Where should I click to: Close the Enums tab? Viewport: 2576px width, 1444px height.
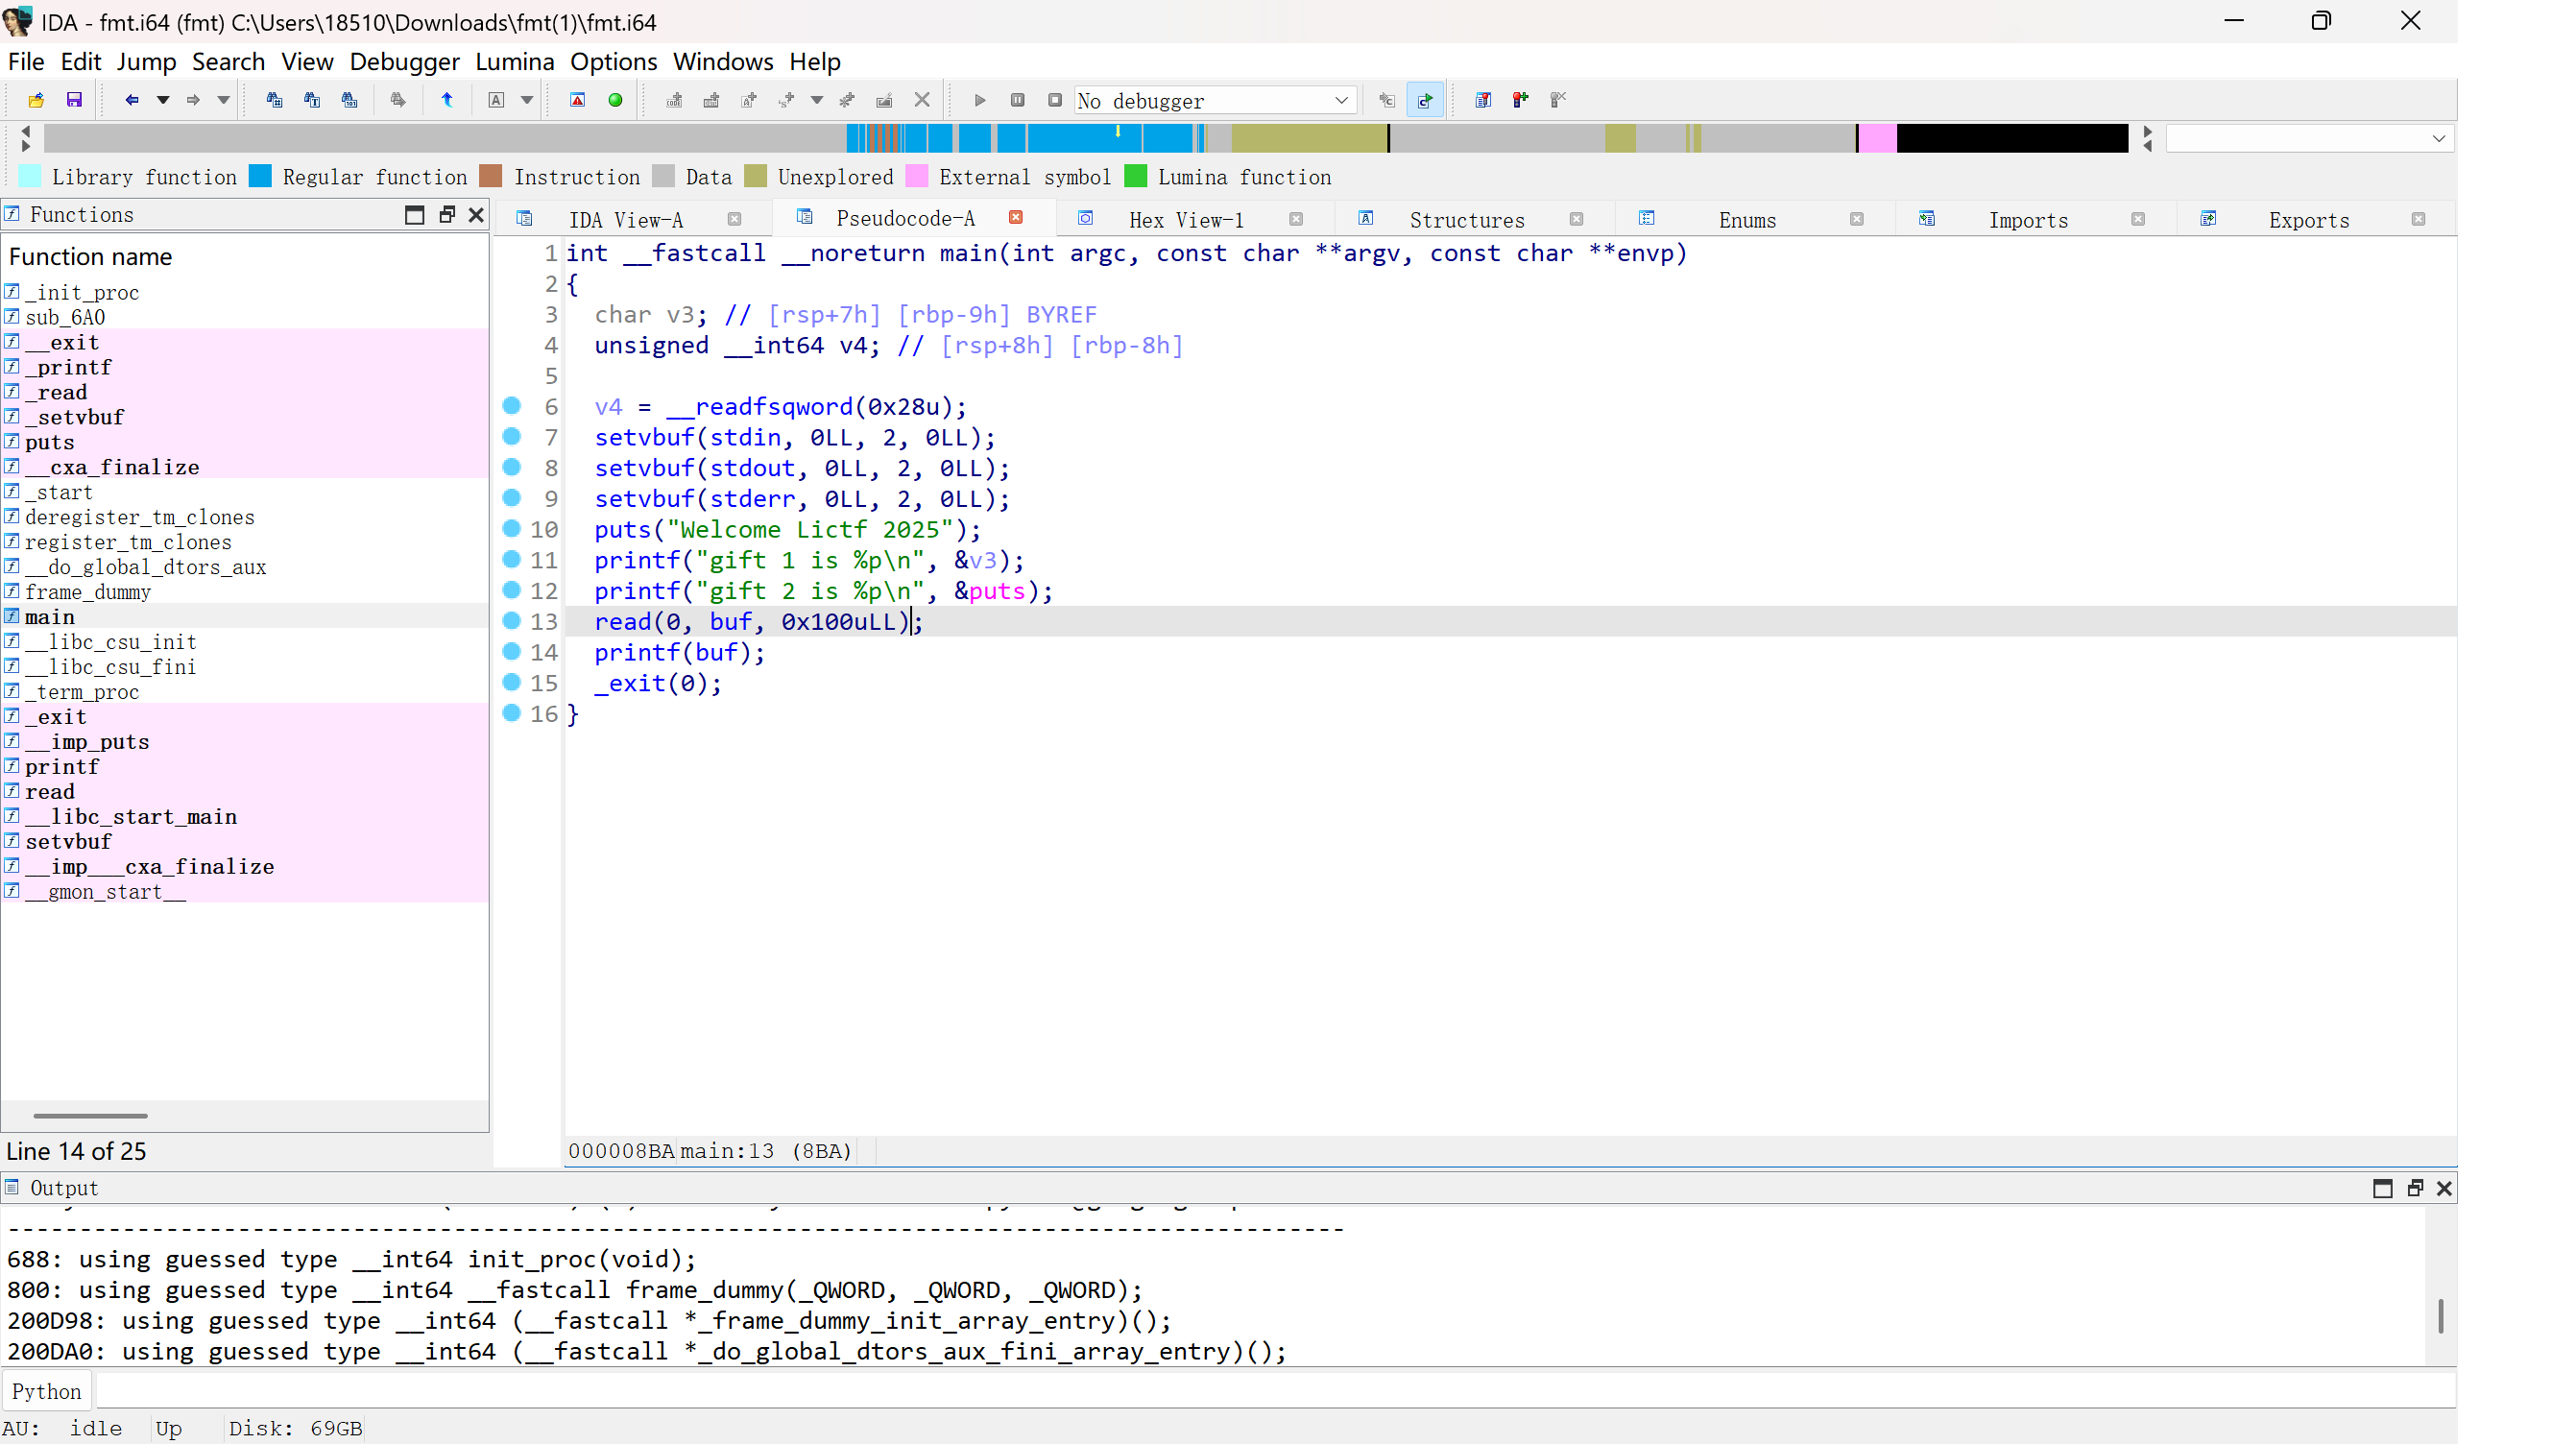(x=1857, y=220)
